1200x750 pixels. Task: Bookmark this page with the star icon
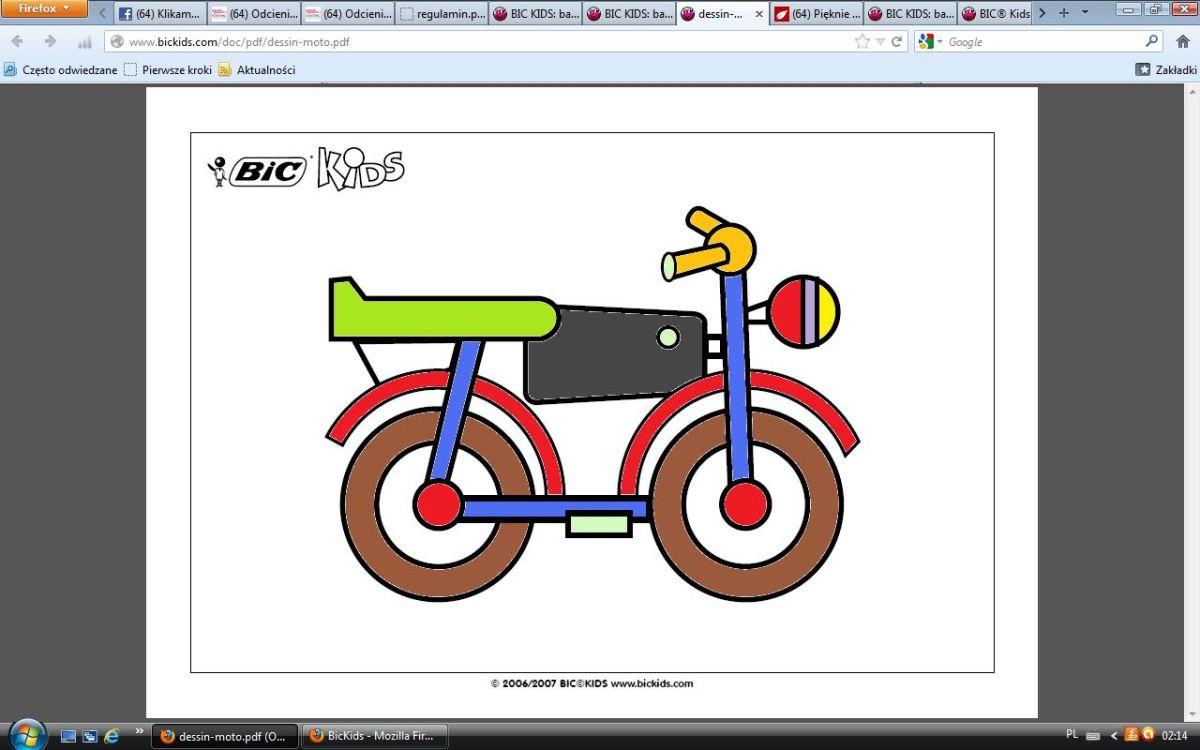[862, 42]
